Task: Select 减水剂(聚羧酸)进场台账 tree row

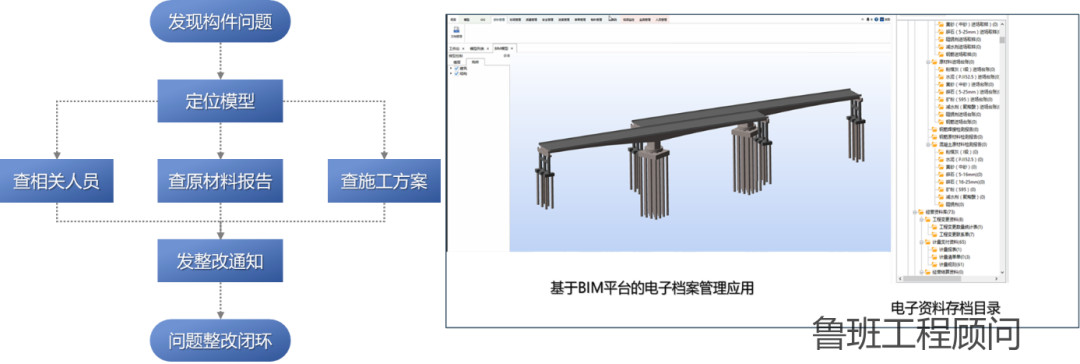Action: 968,106
